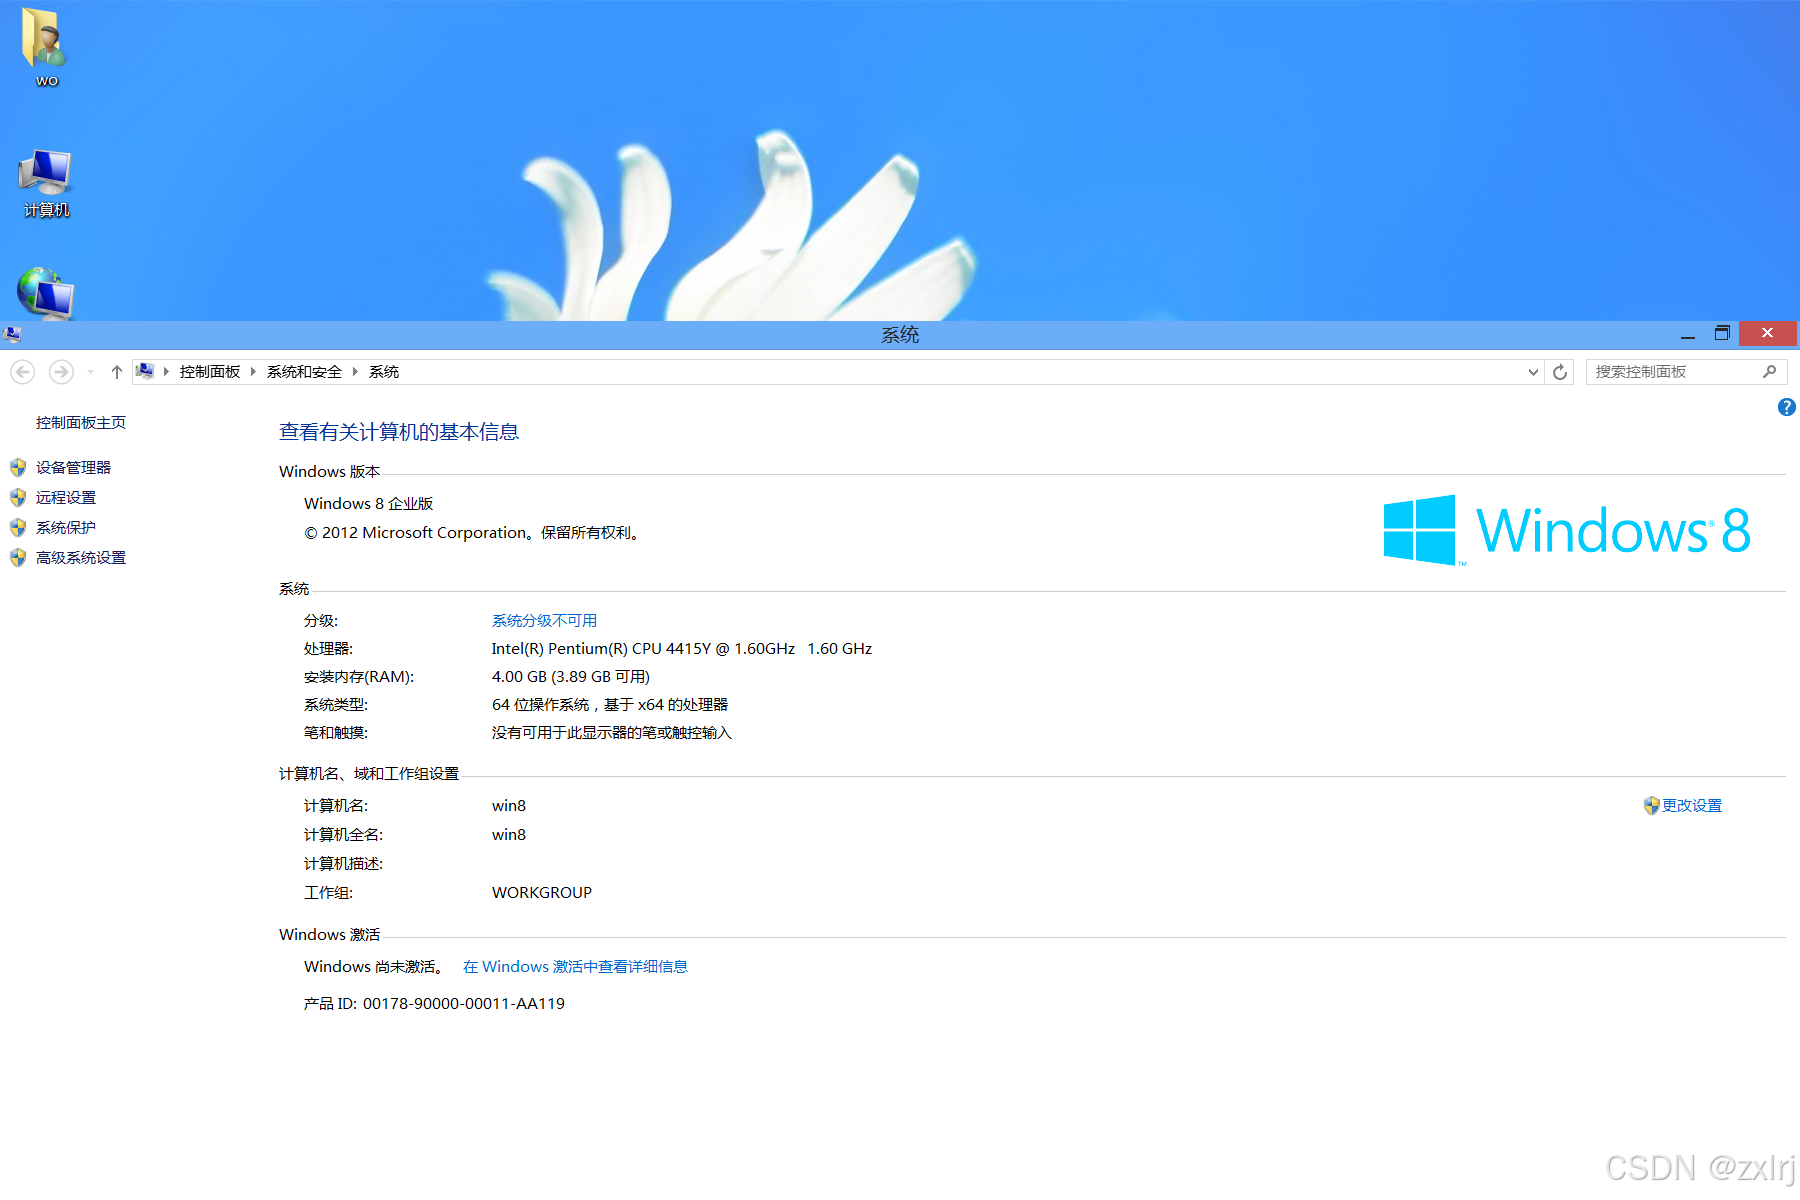Open help with the blue question mark
The image size is (1800, 1200).
coord(1786,407)
